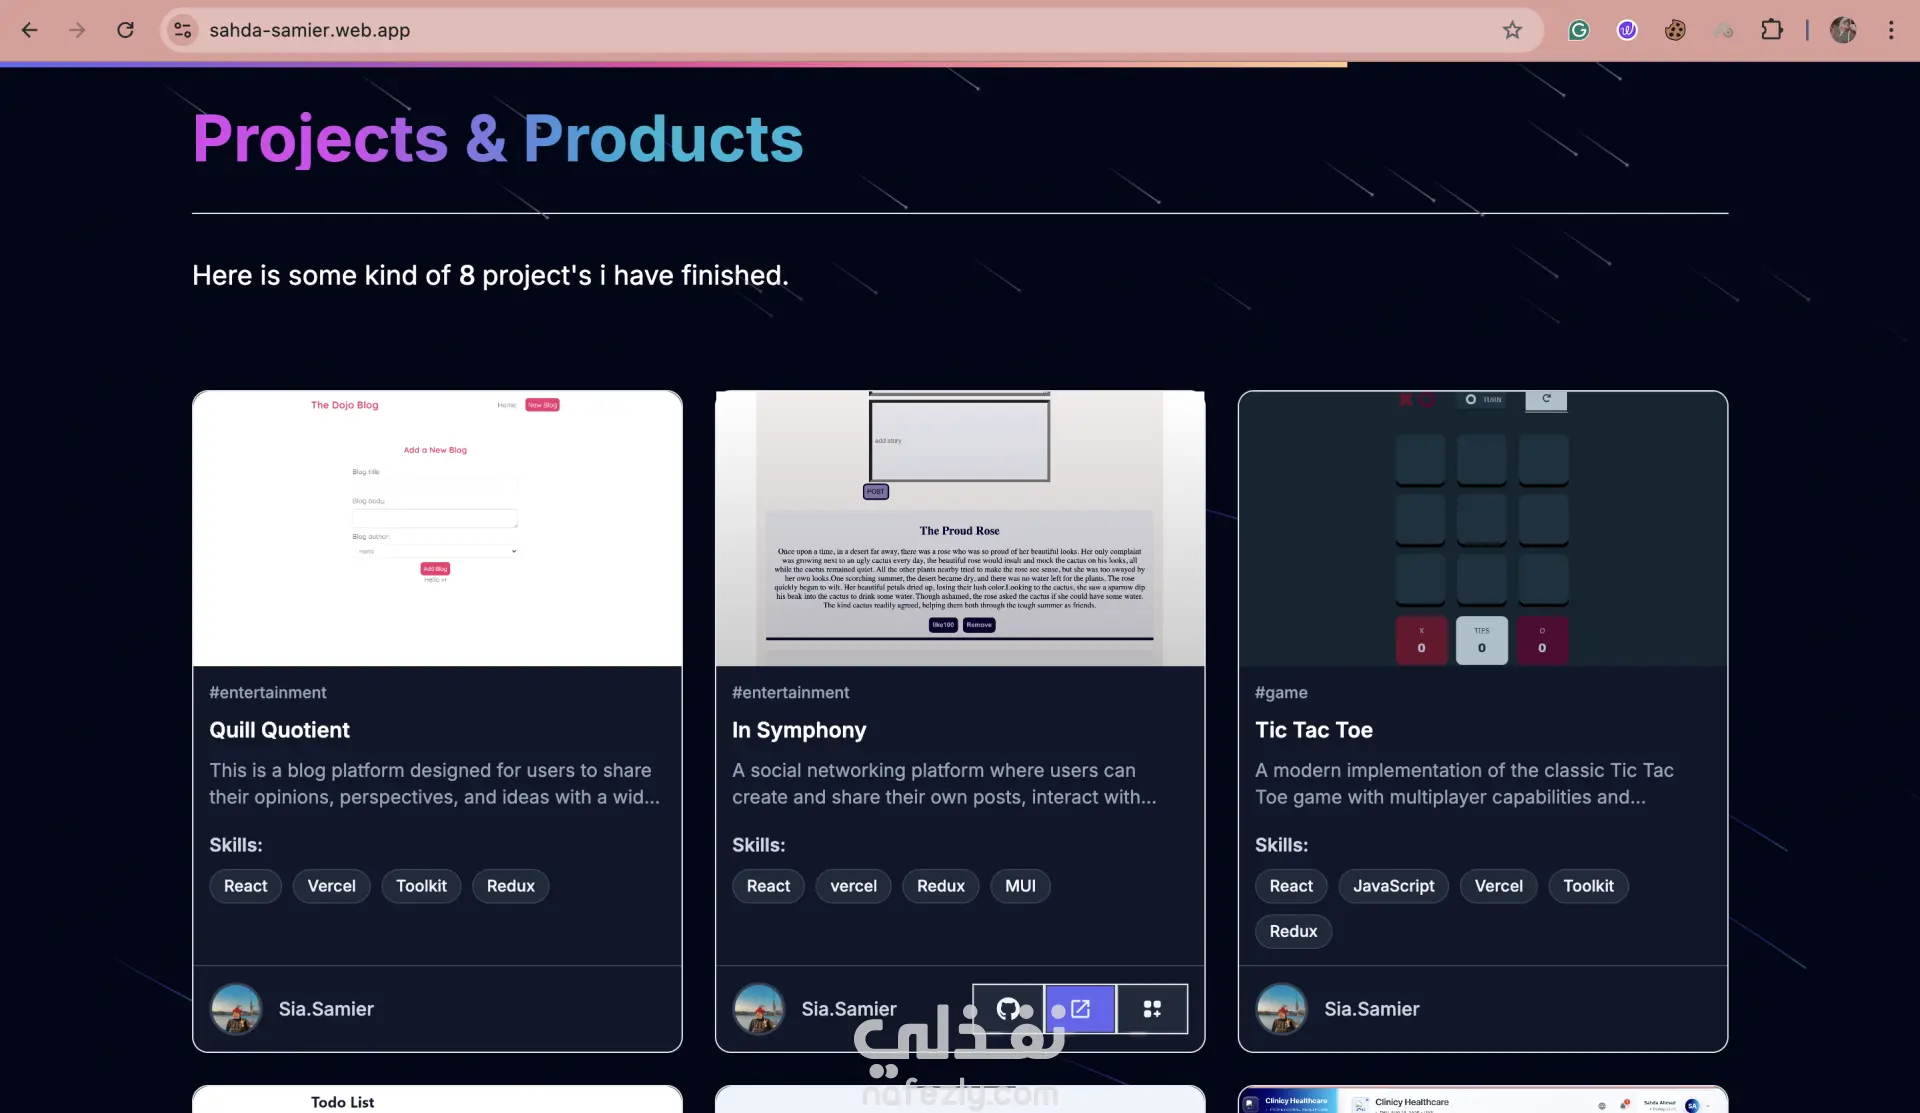Open In Symphony's live demo external link icon
Viewport: 1920px width, 1113px height.
(1080, 1009)
